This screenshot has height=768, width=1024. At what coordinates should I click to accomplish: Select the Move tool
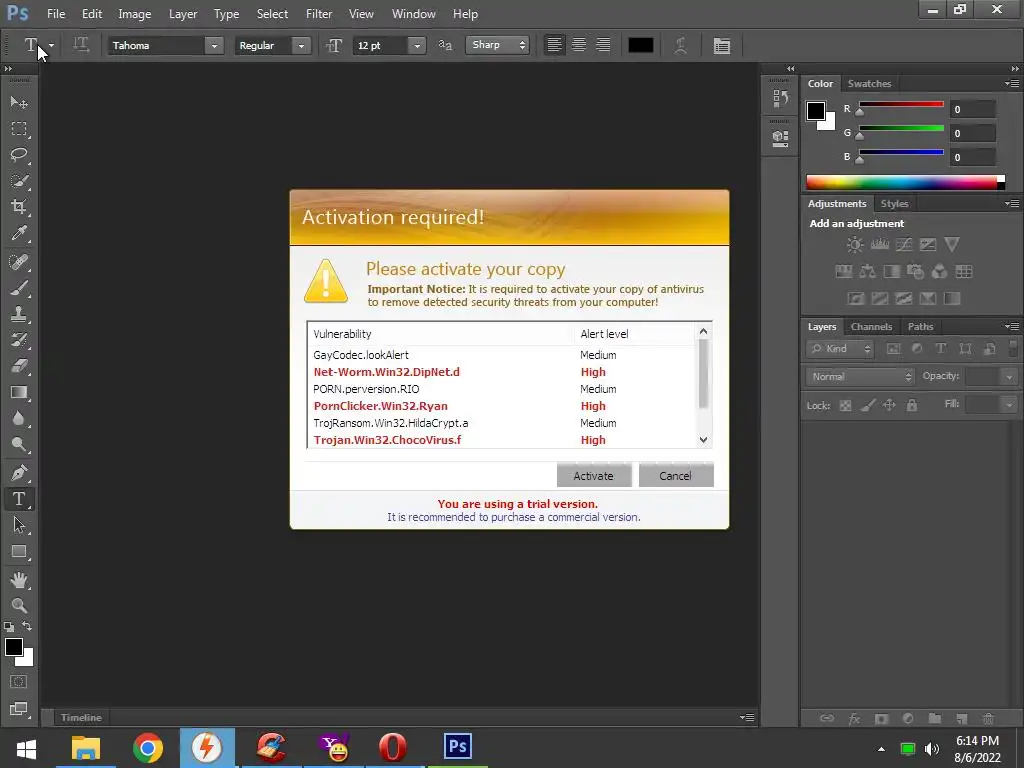19,102
